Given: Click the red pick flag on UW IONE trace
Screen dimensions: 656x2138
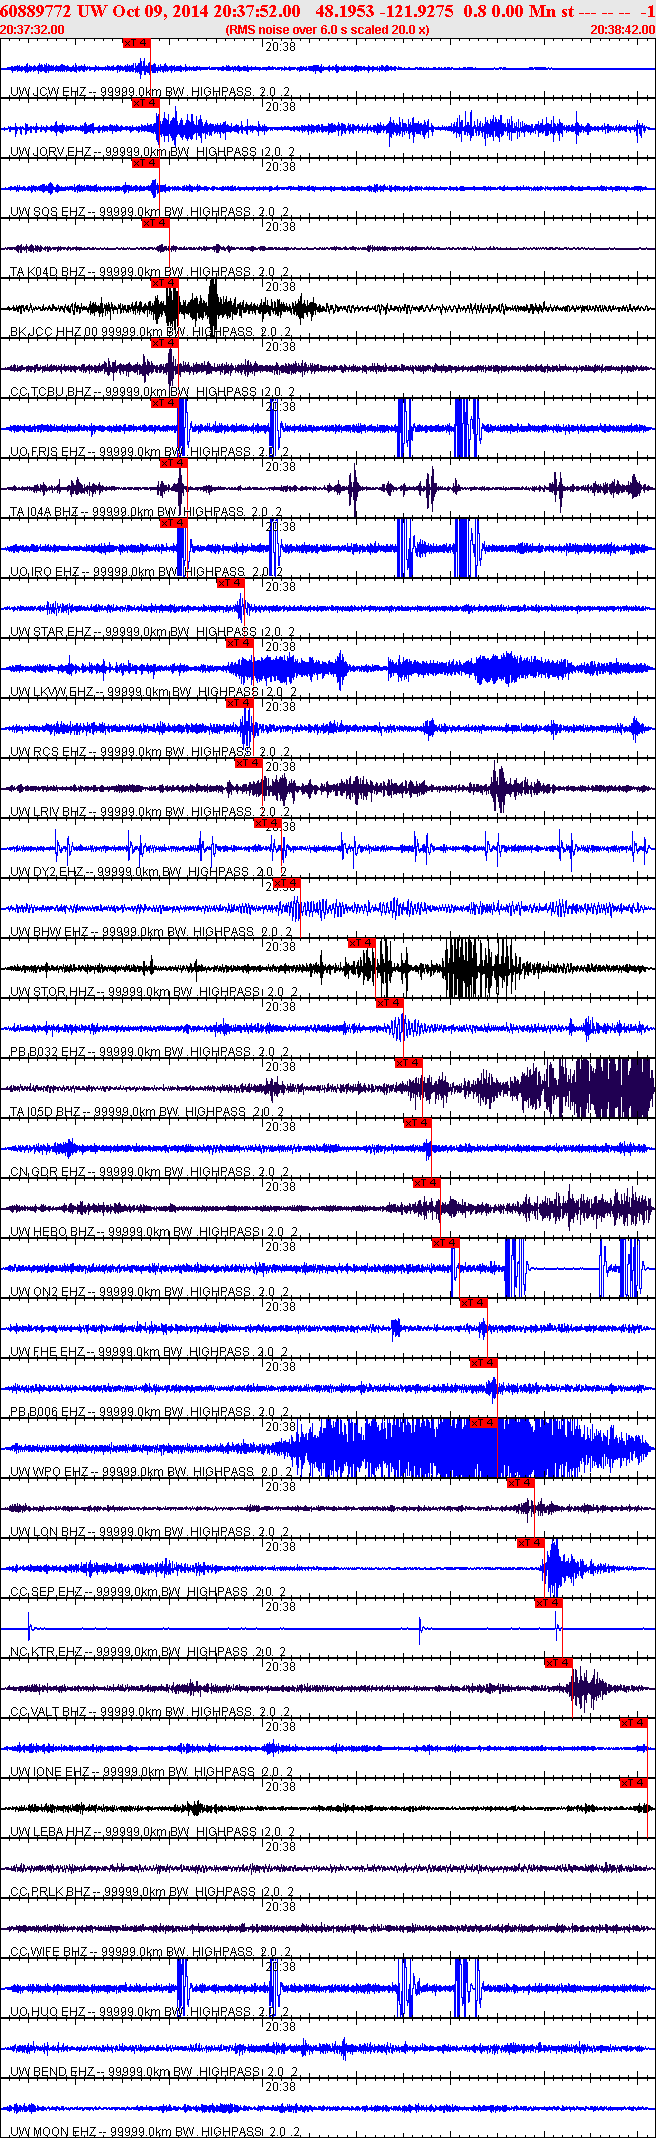Looking at the screenshot, I should (634, 1723).
